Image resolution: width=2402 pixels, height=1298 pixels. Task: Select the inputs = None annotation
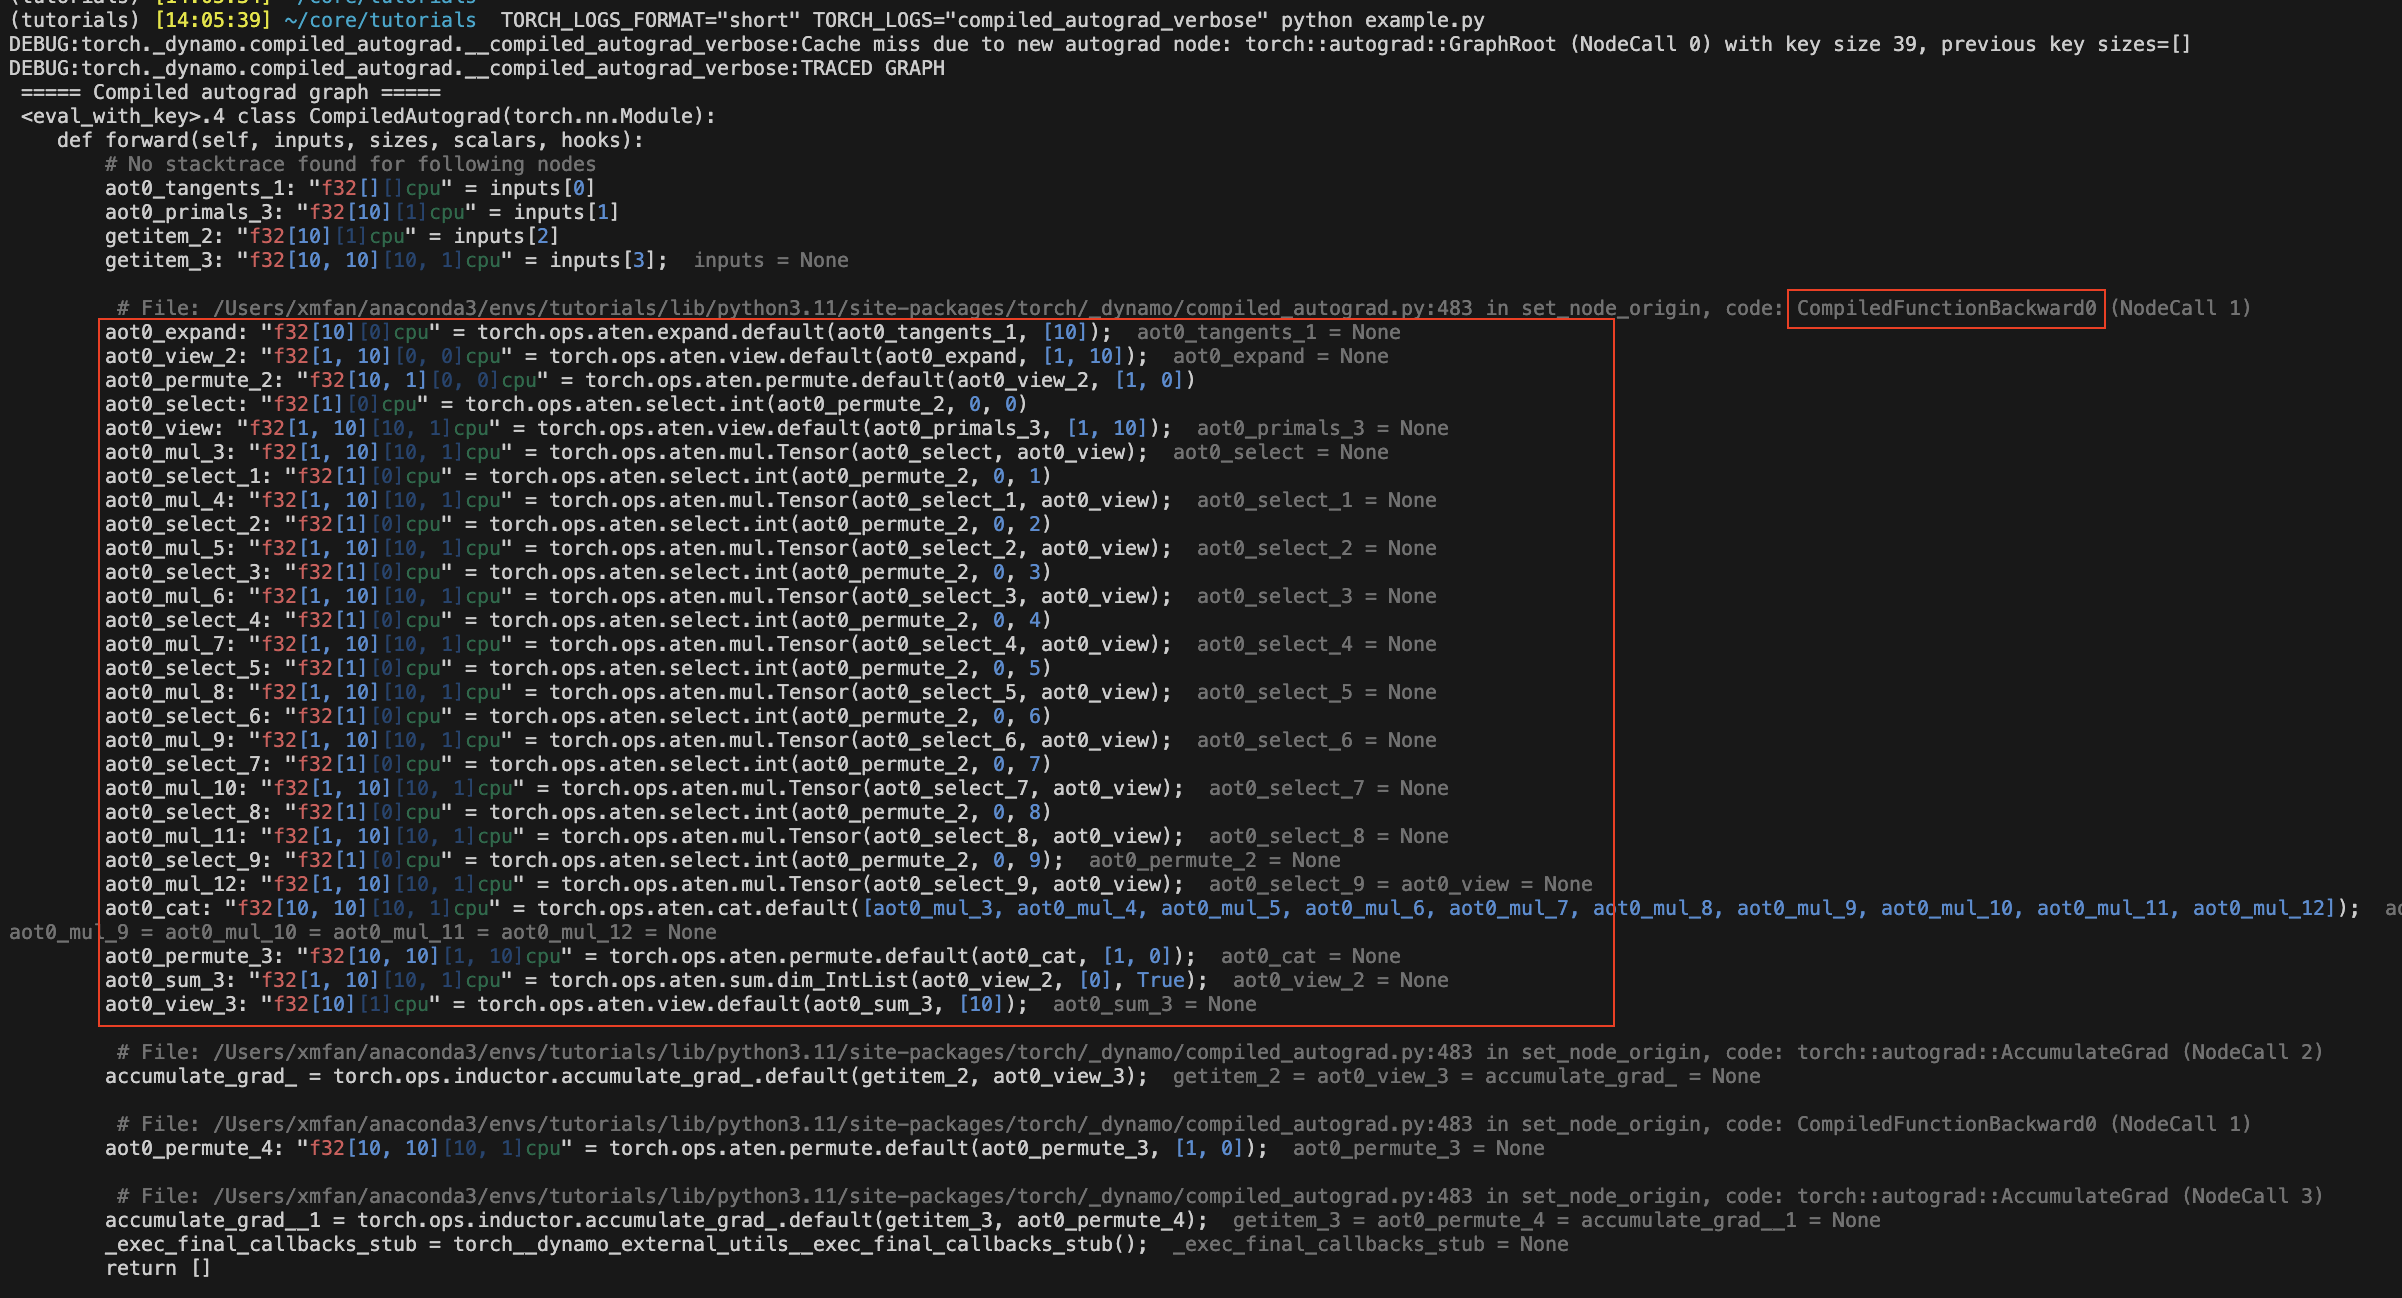pos(770,260)
